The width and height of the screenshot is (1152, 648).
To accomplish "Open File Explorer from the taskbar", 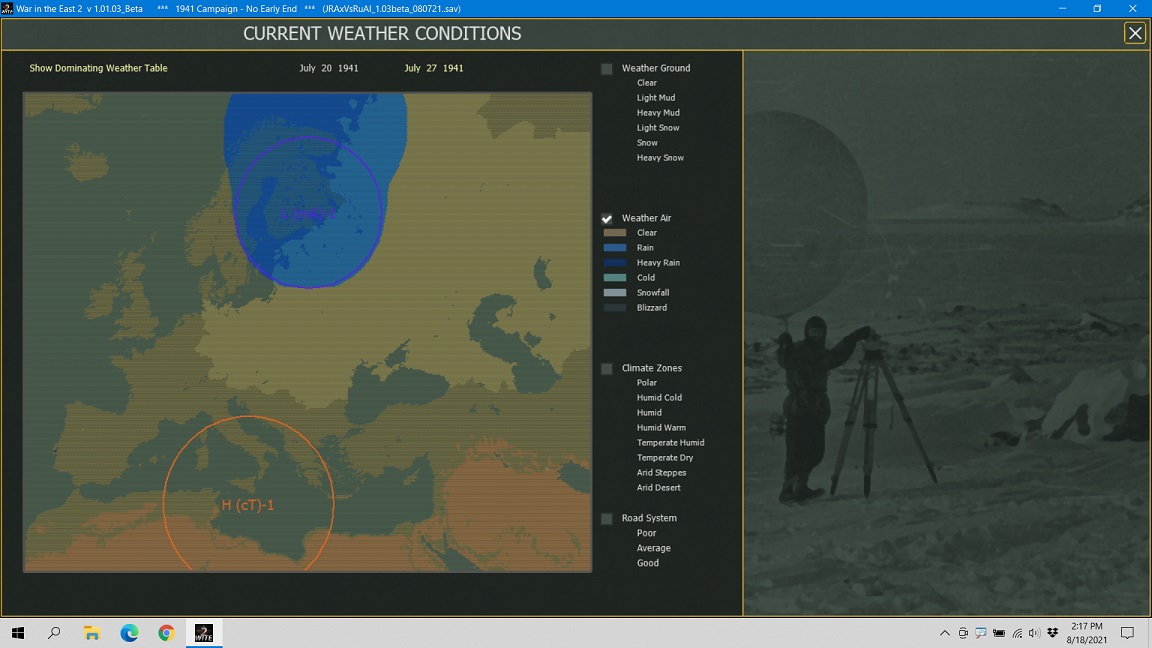I will tap(92, 633).
